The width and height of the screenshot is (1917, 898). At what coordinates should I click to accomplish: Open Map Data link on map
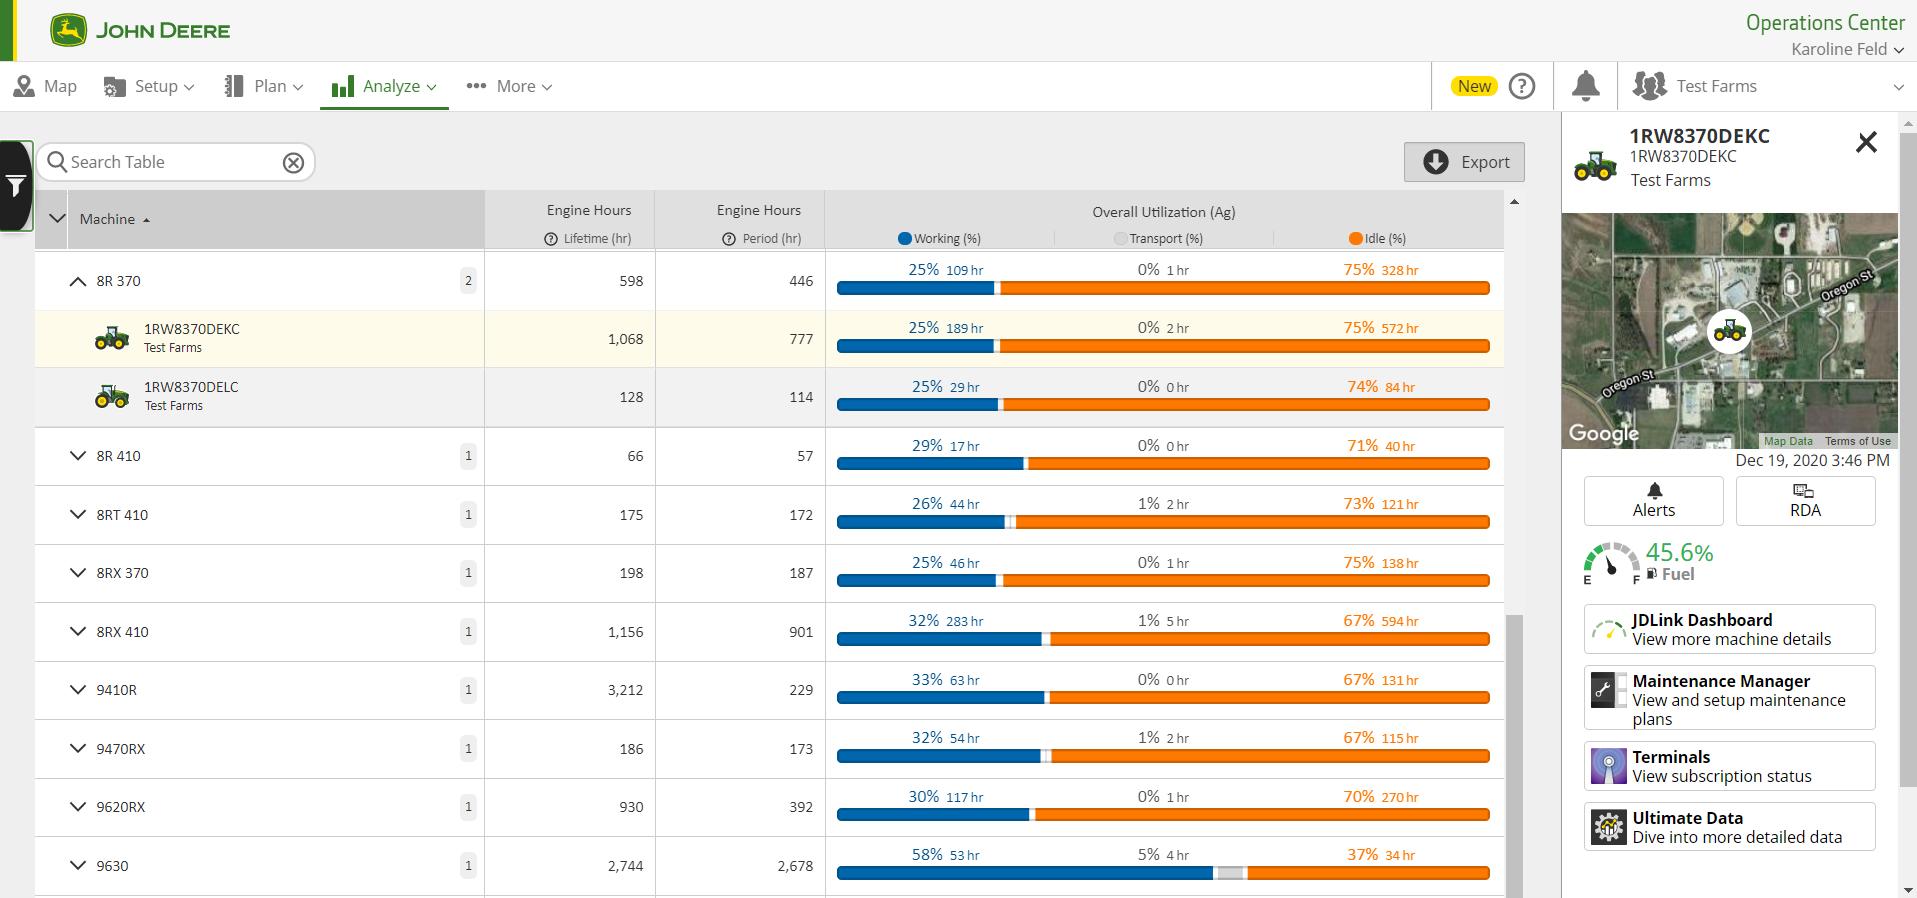click(1788, 441)
